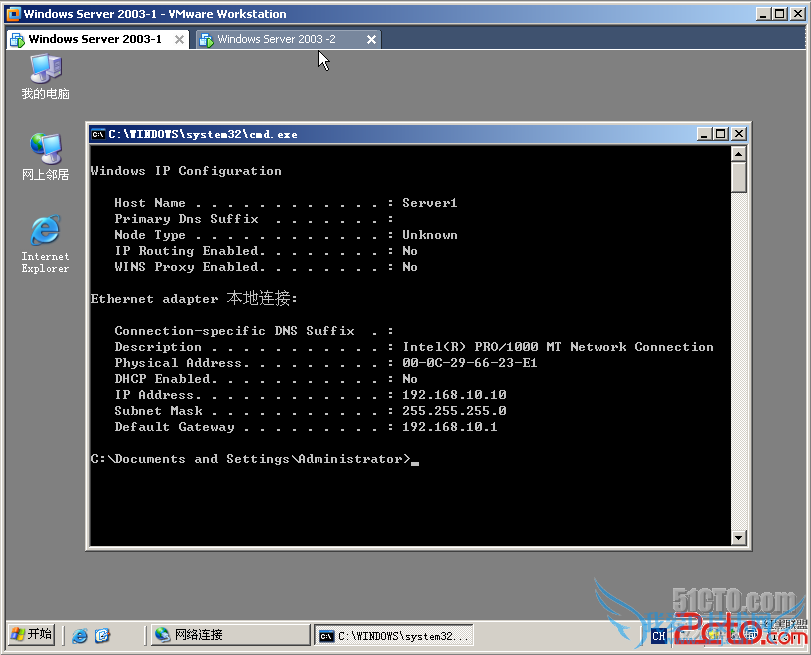This screenshot has width=811, height=655.
Task: Maximize the VMware Workstation window
Action: pyautogui.click(x=780, y=13)
